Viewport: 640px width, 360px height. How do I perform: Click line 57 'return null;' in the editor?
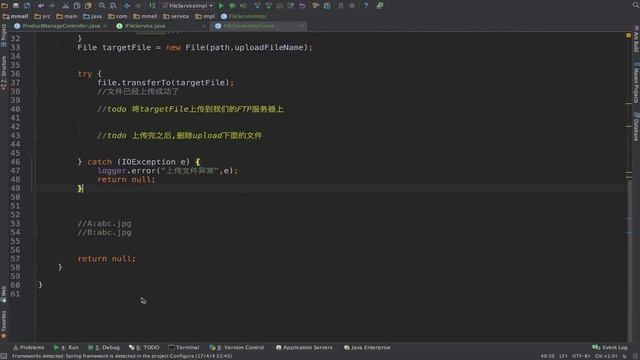point(107,259)
